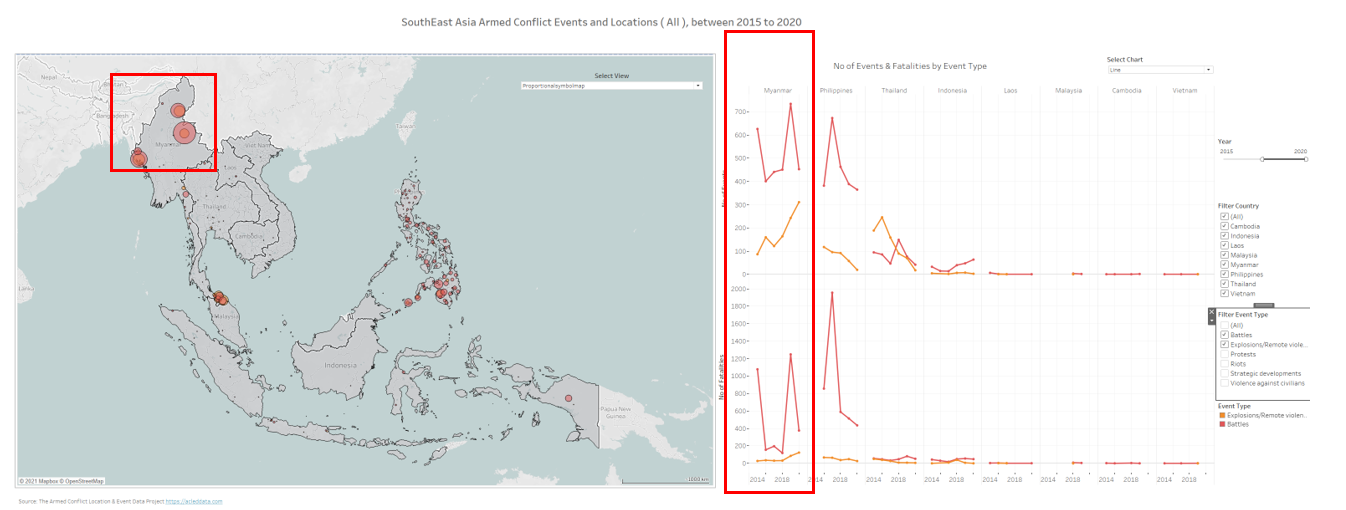The width and height of the screenshot is (1346, 510).
Task: Uncheck the Myanmar country filter
Action: (1224, 265)
